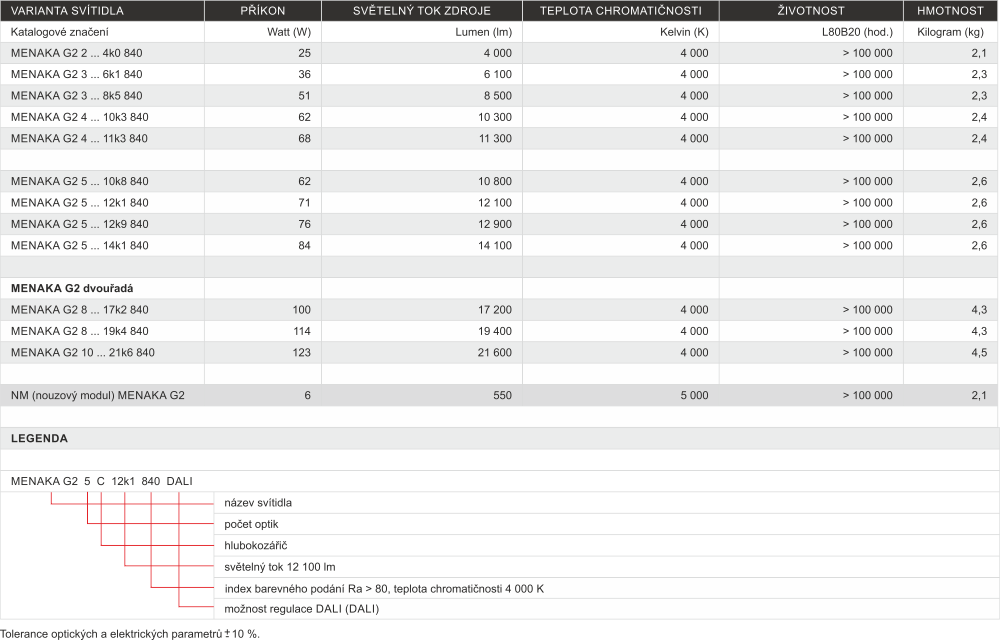Click row MENAKA G2 5 ... 12k9 840
Viewport: 1000px width, 640px height.
(x=499, y=224)
